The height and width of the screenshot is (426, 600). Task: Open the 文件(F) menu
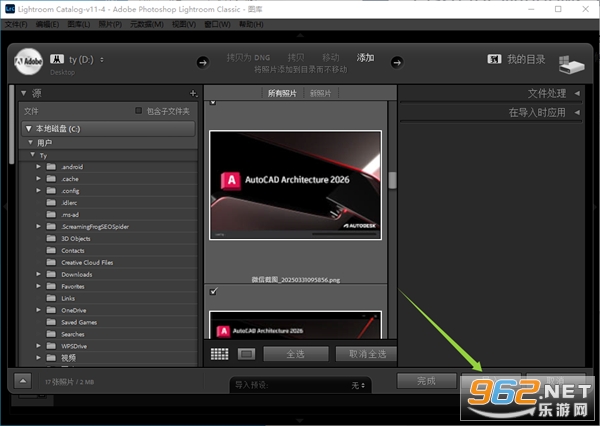16,24
